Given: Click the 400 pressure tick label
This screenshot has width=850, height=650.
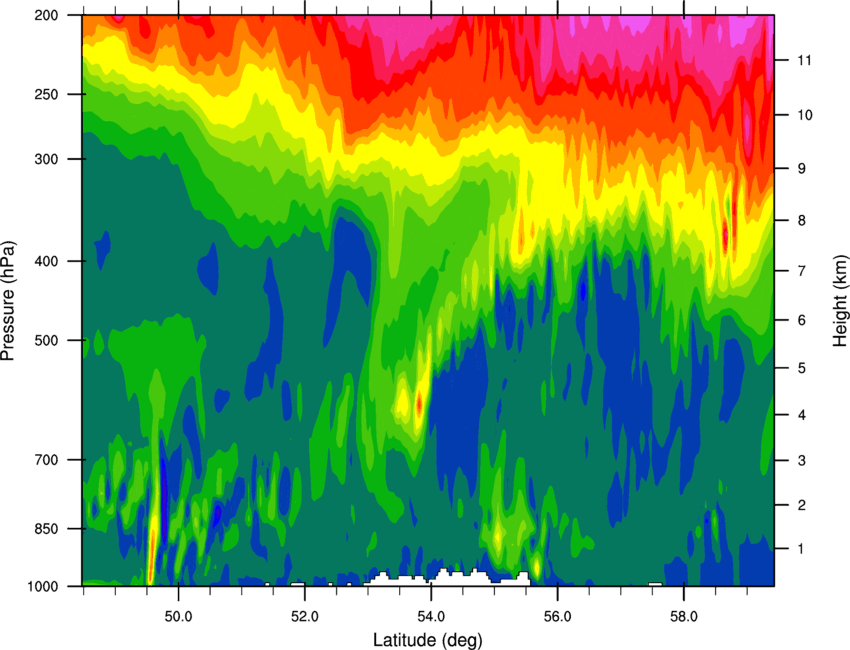Looking at the screenshot, I should tap(47, 261).
